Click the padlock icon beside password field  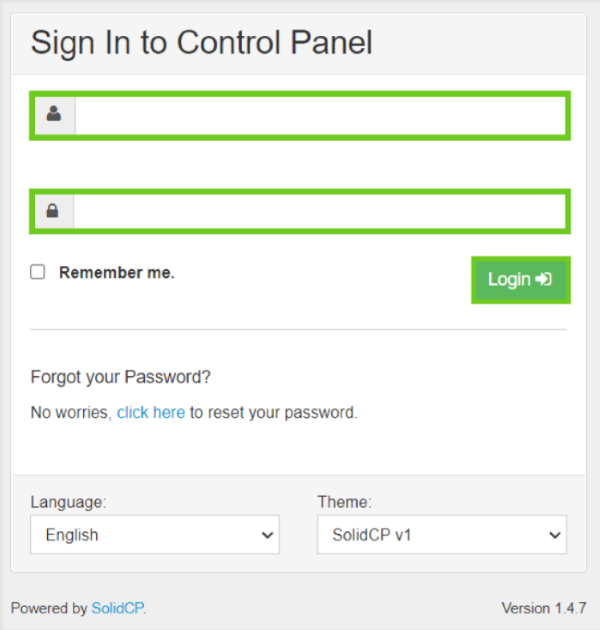[53, 211]
